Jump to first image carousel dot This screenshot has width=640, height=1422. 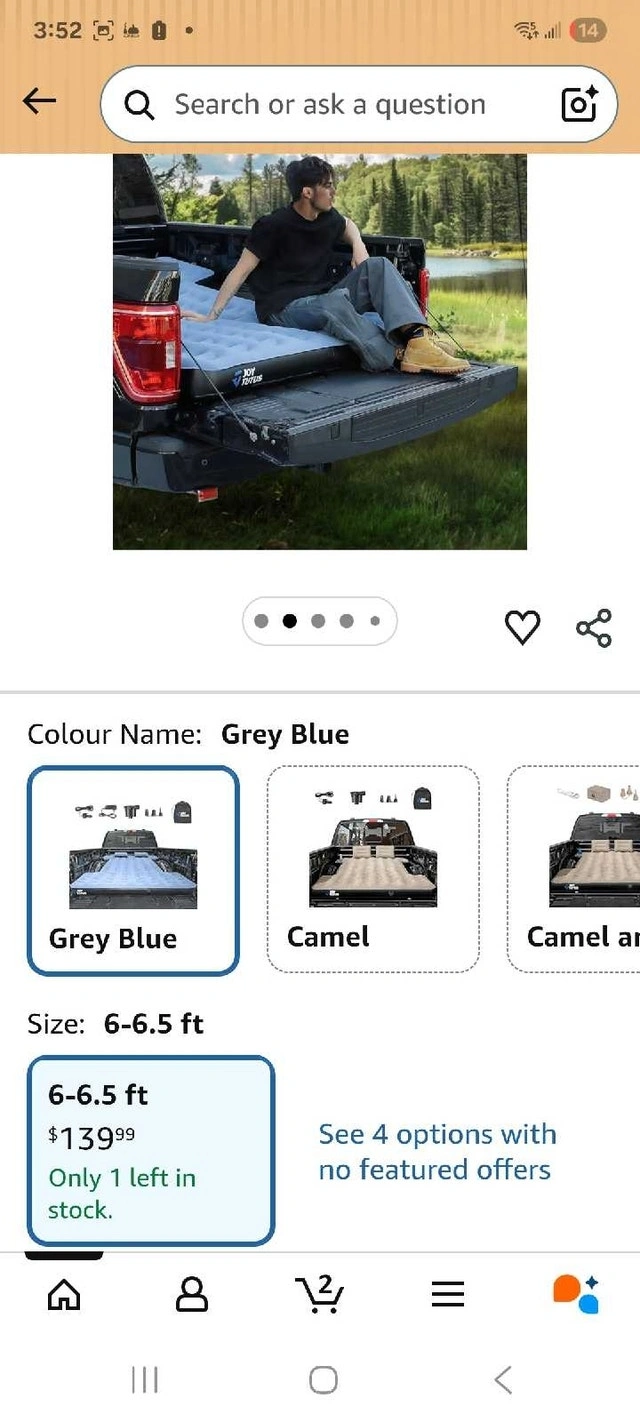coord(262,621)
